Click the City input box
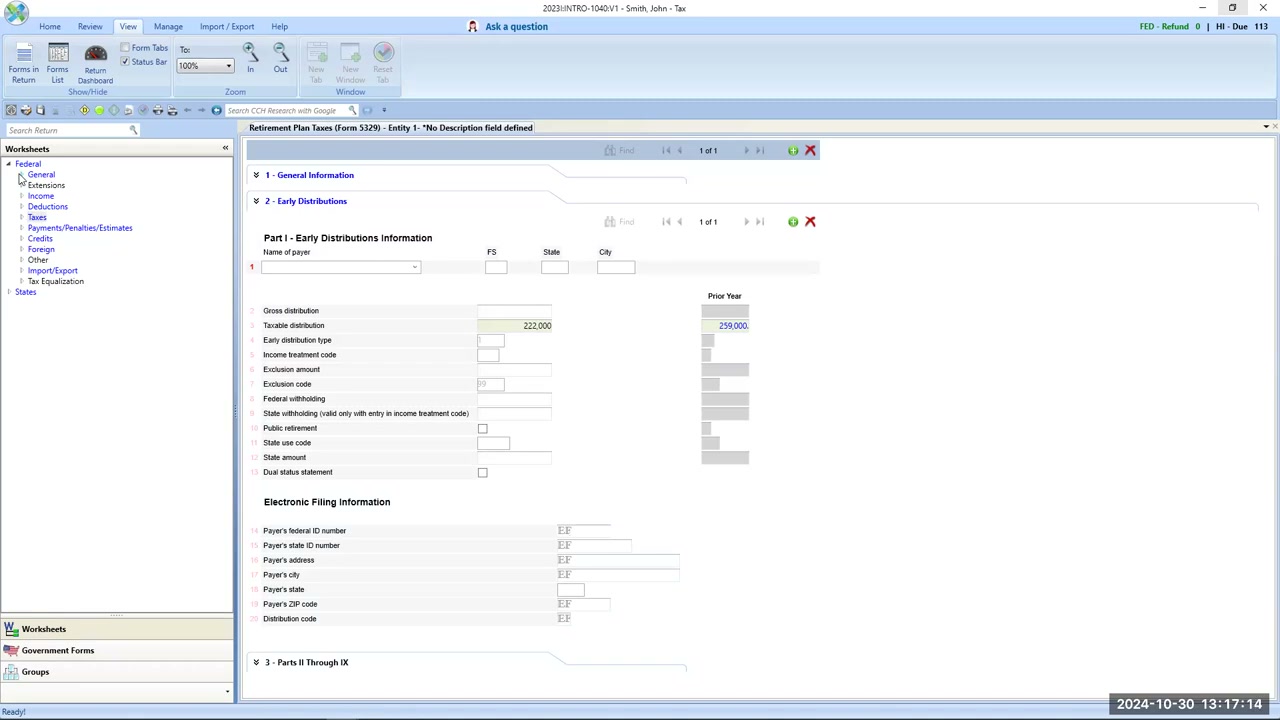 pyautogui.click(x=616, y=267)
